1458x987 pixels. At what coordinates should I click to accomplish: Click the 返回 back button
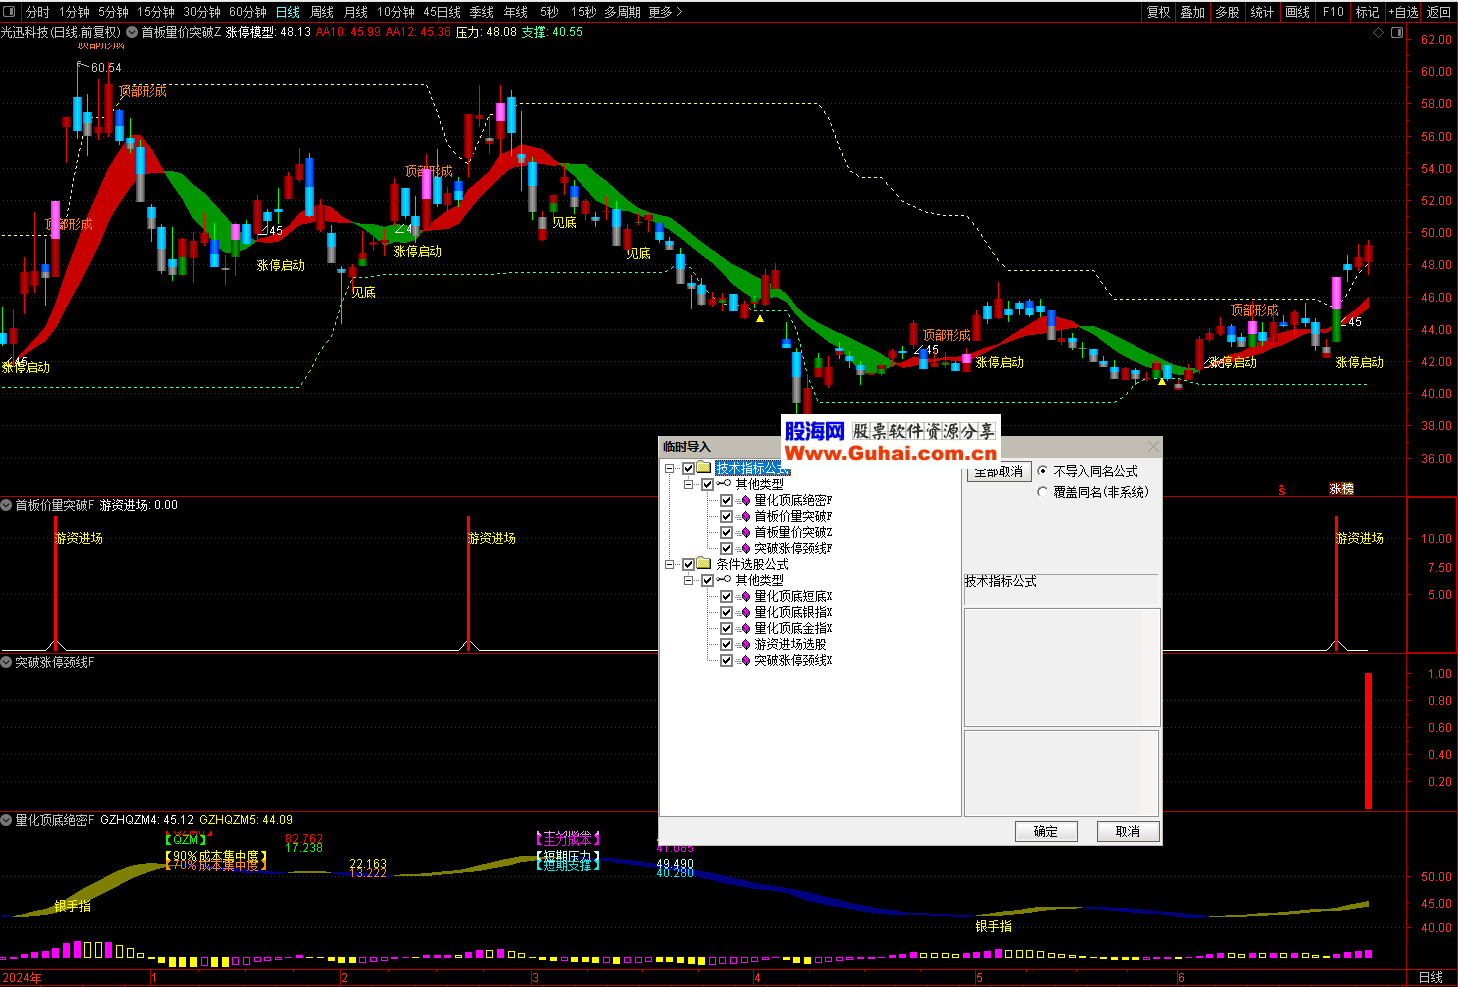[x=1439, y=12]
